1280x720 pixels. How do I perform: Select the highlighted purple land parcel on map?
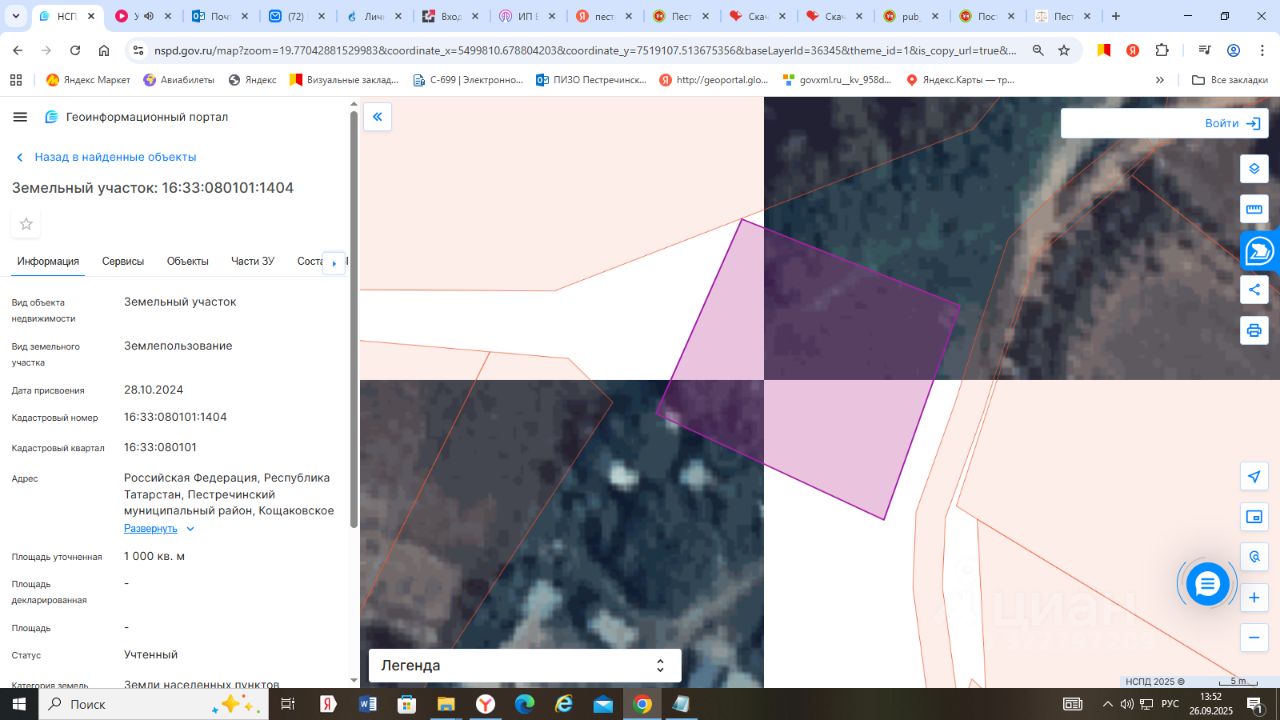pos(808,368)
